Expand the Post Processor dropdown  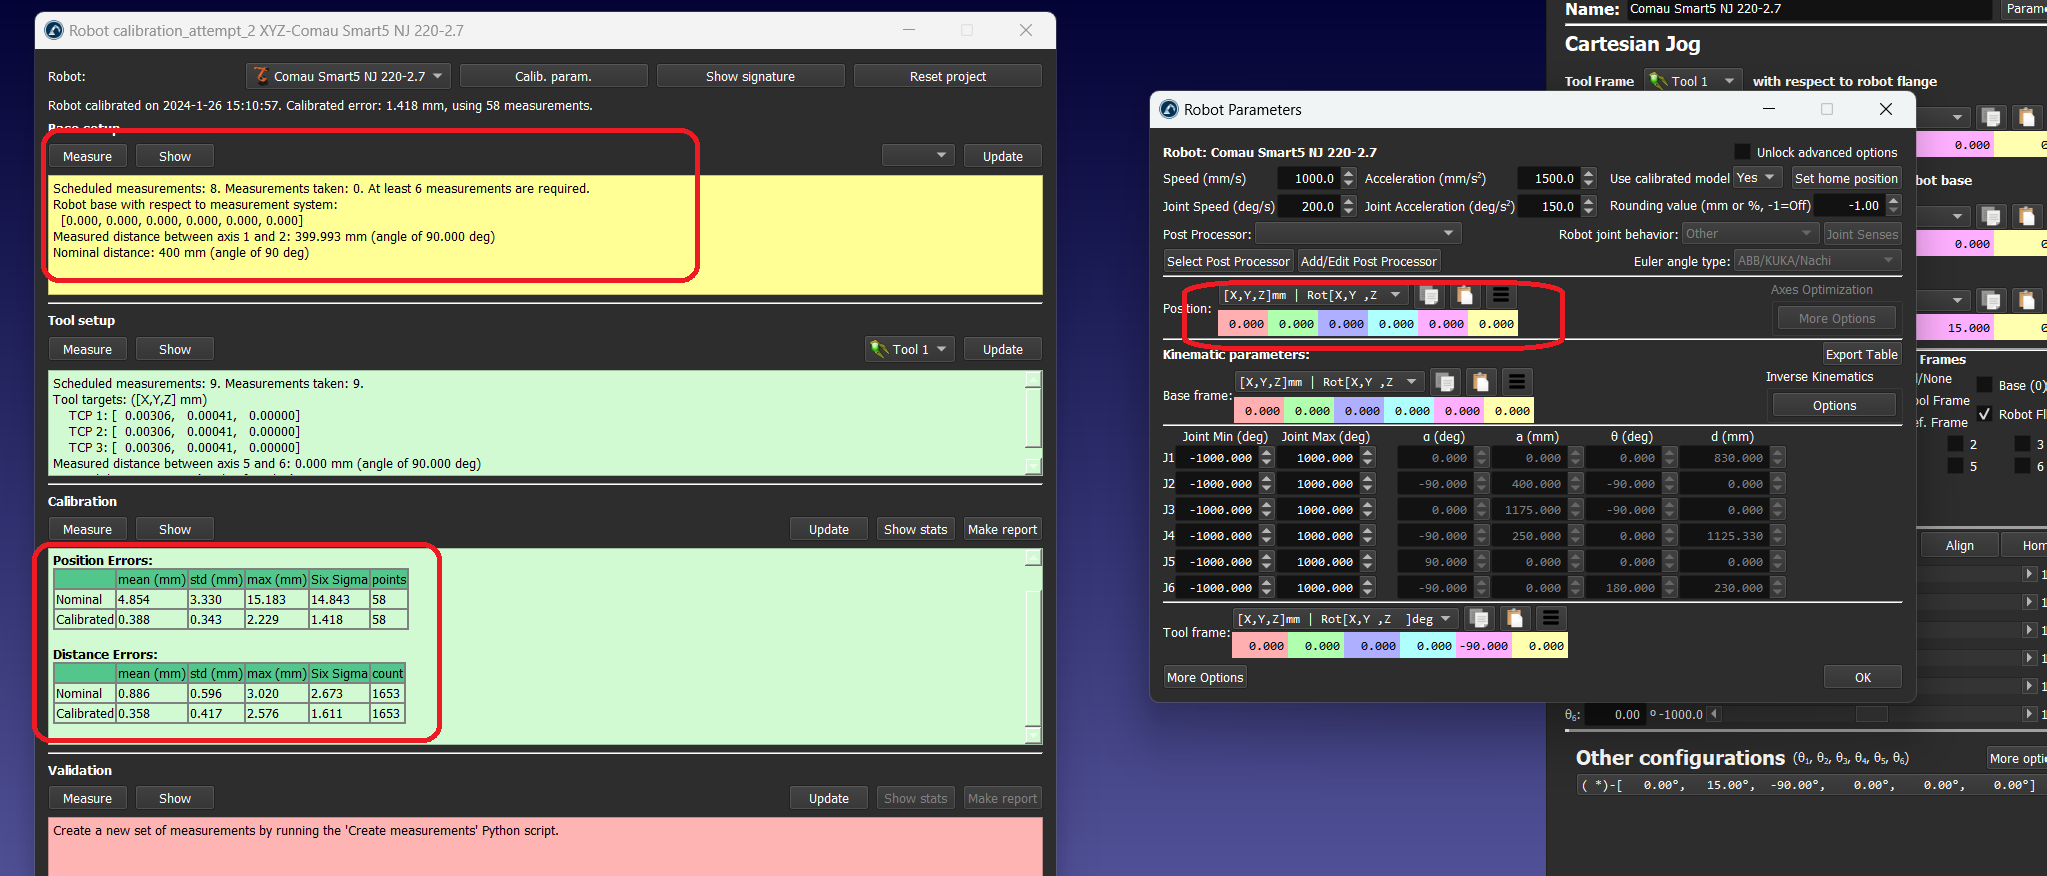pyautogui.click(x=1358, y=234)
